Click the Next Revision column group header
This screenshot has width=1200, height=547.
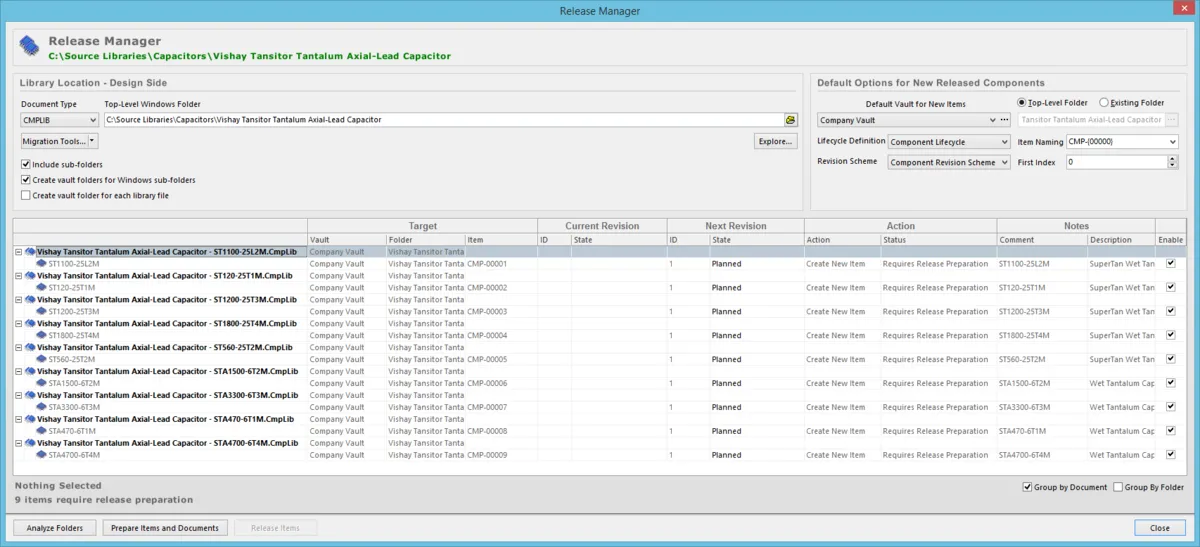tap(735, 226)
